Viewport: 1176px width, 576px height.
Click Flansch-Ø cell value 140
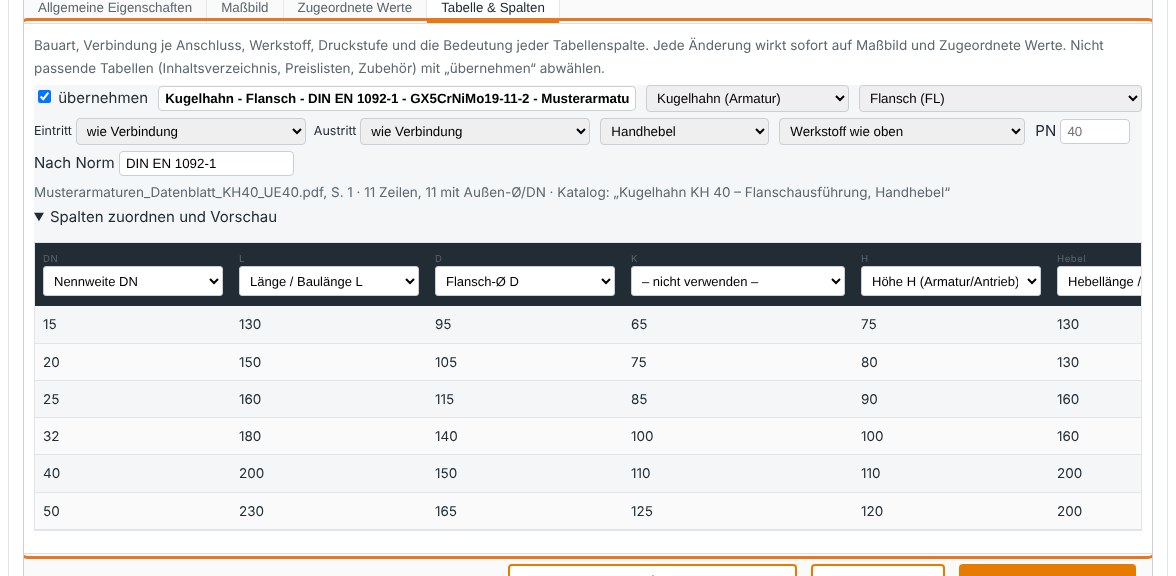point(446,436)
